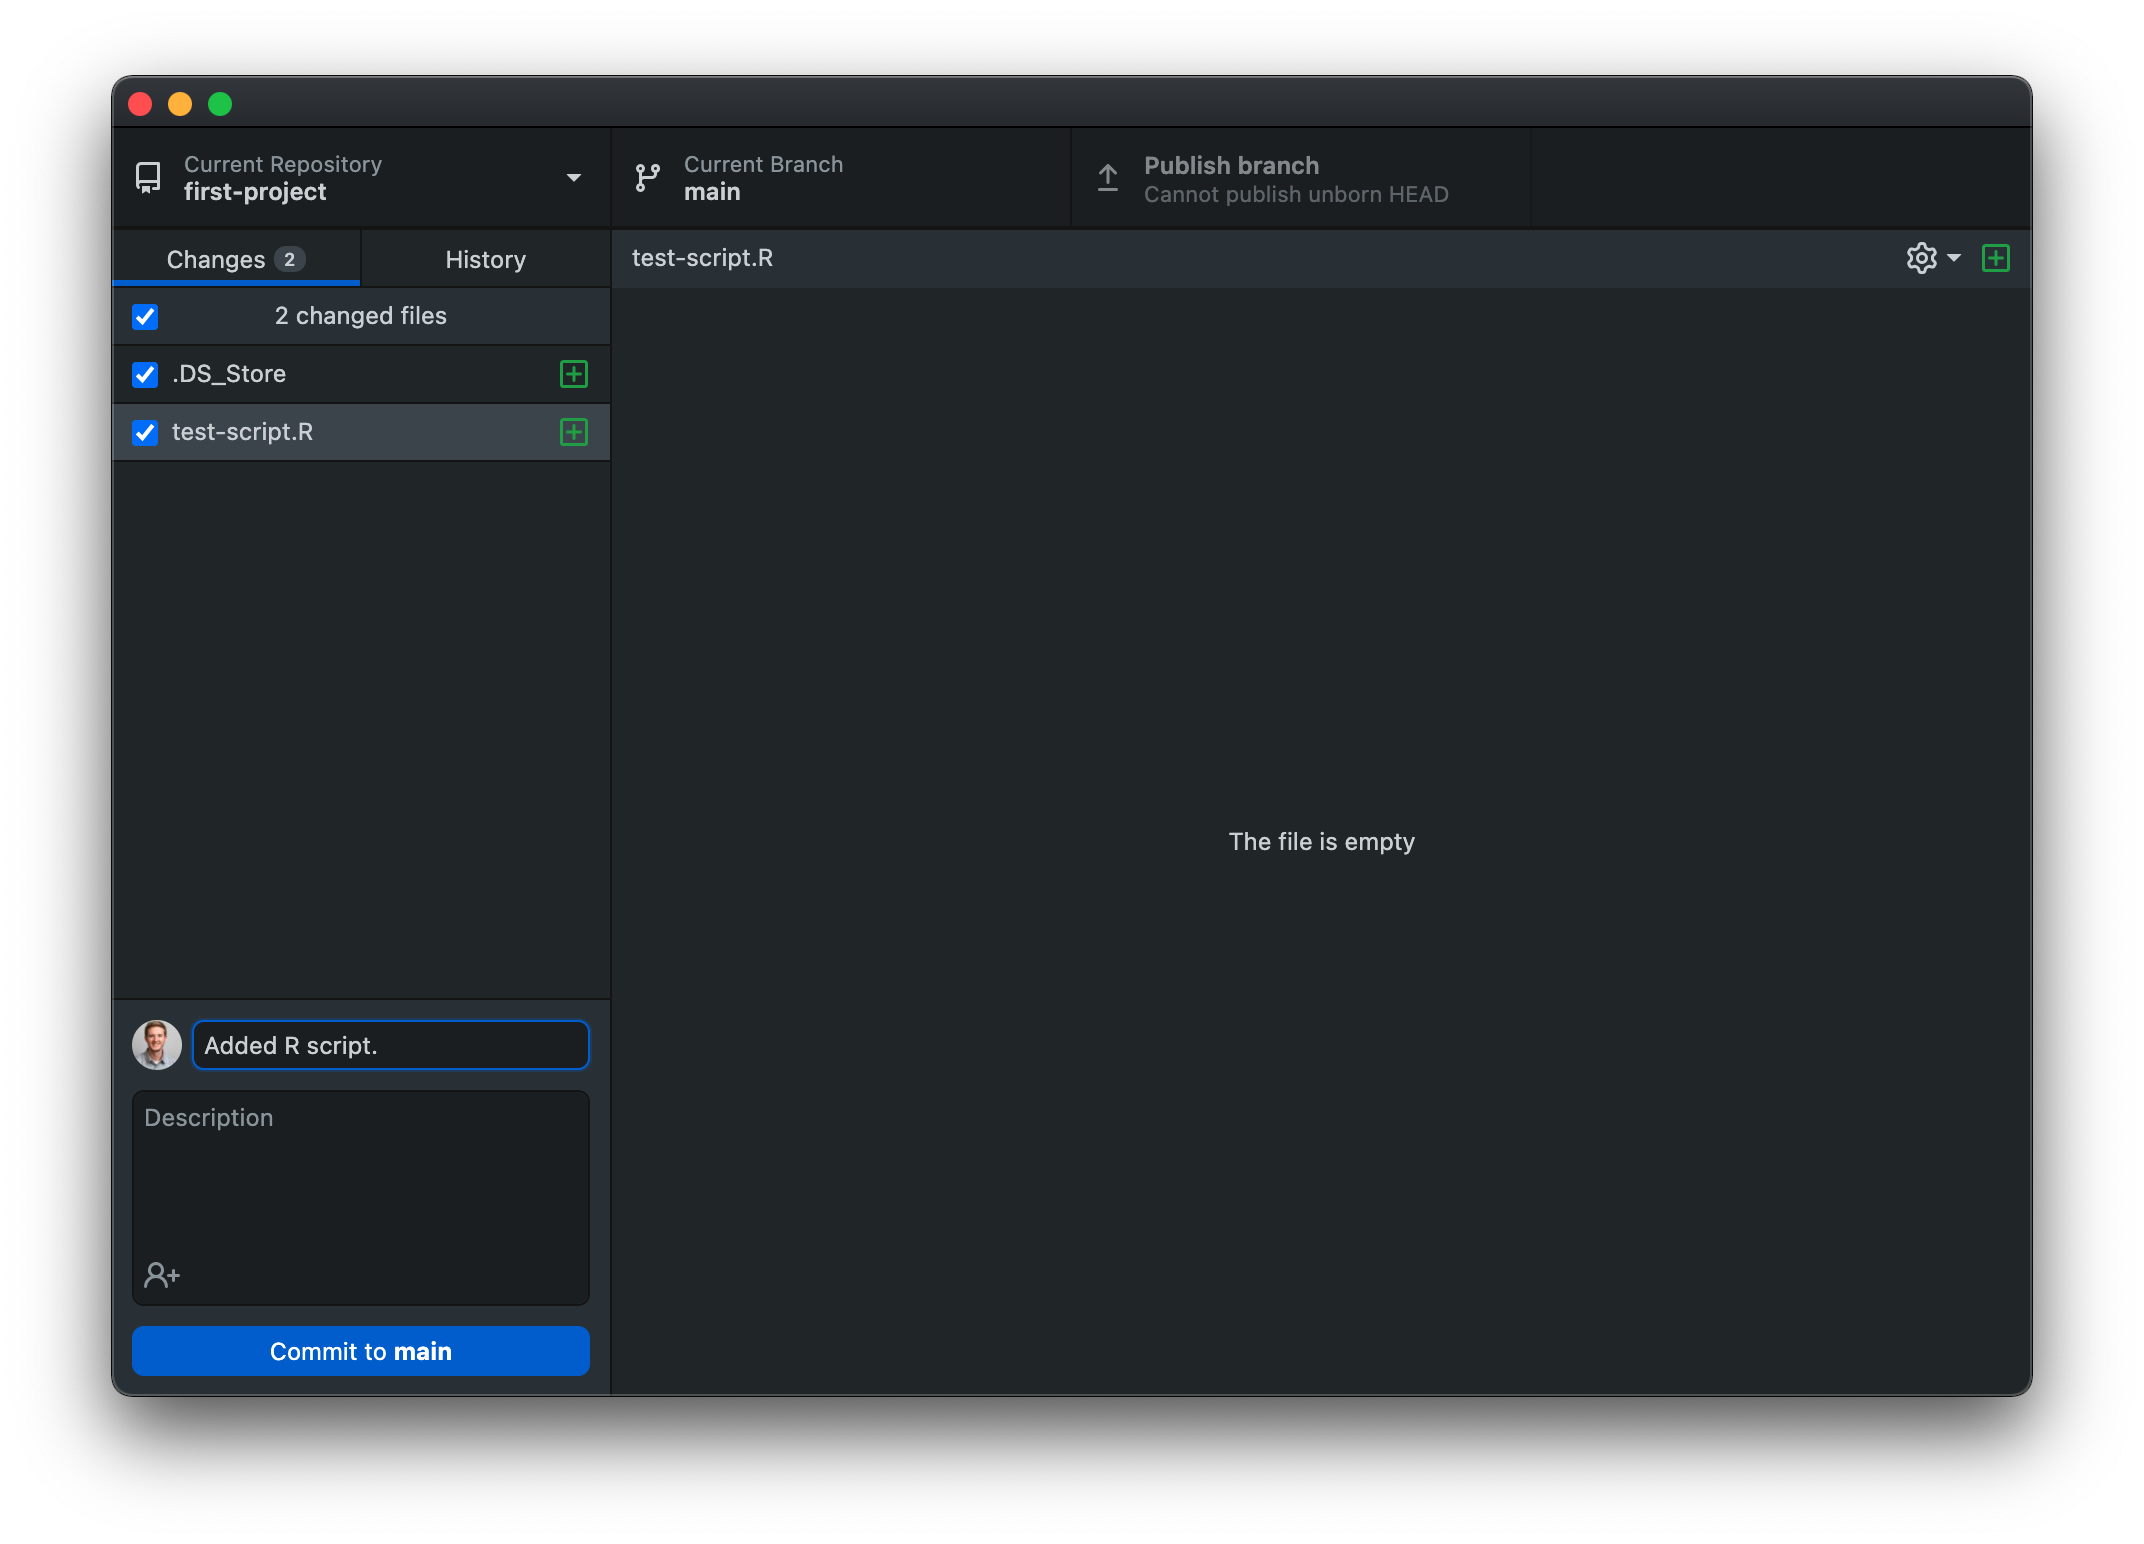Viewport: 2144px width, 1544px height.
Task: Switch to the Changes tab
Action: click(x=236, y=259)
